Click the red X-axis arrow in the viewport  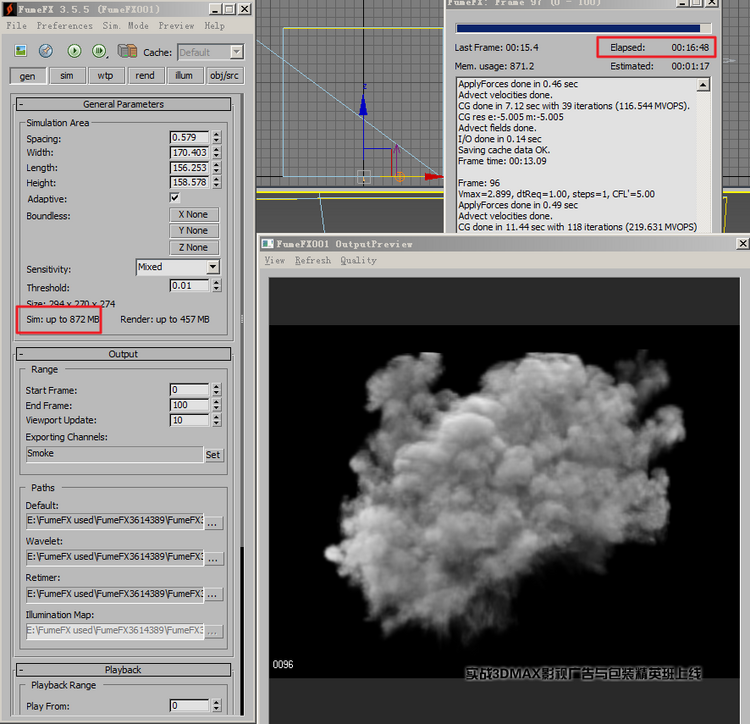pos(434,176)
